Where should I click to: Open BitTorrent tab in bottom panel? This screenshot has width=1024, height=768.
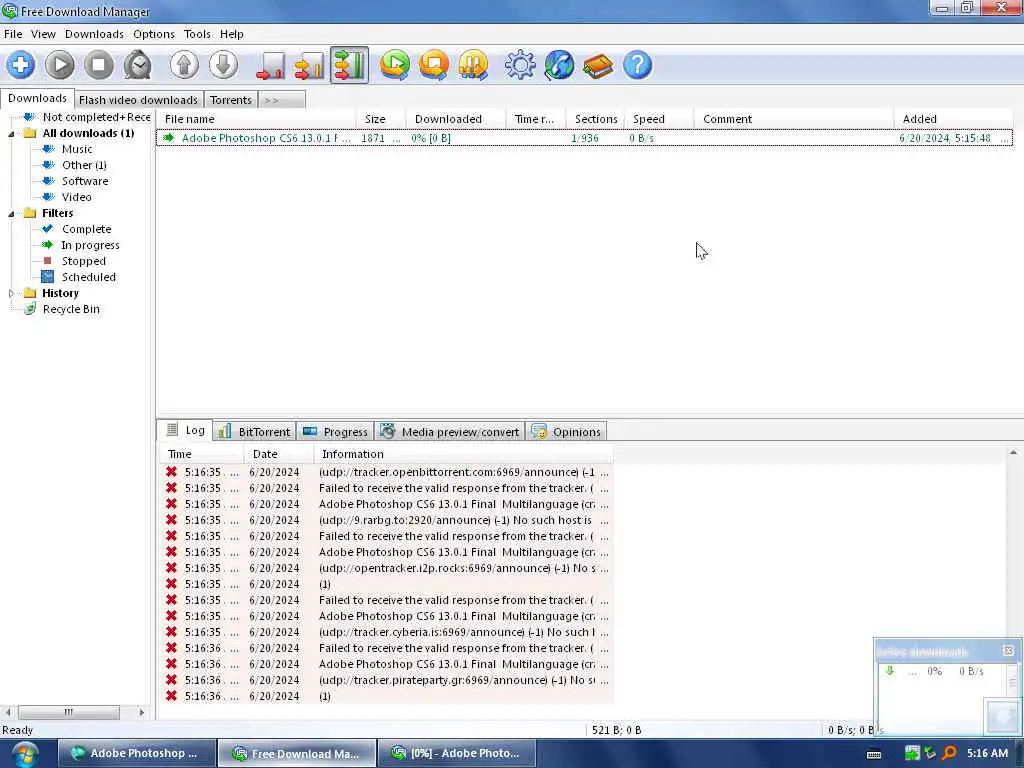click(x=255, y=432)
